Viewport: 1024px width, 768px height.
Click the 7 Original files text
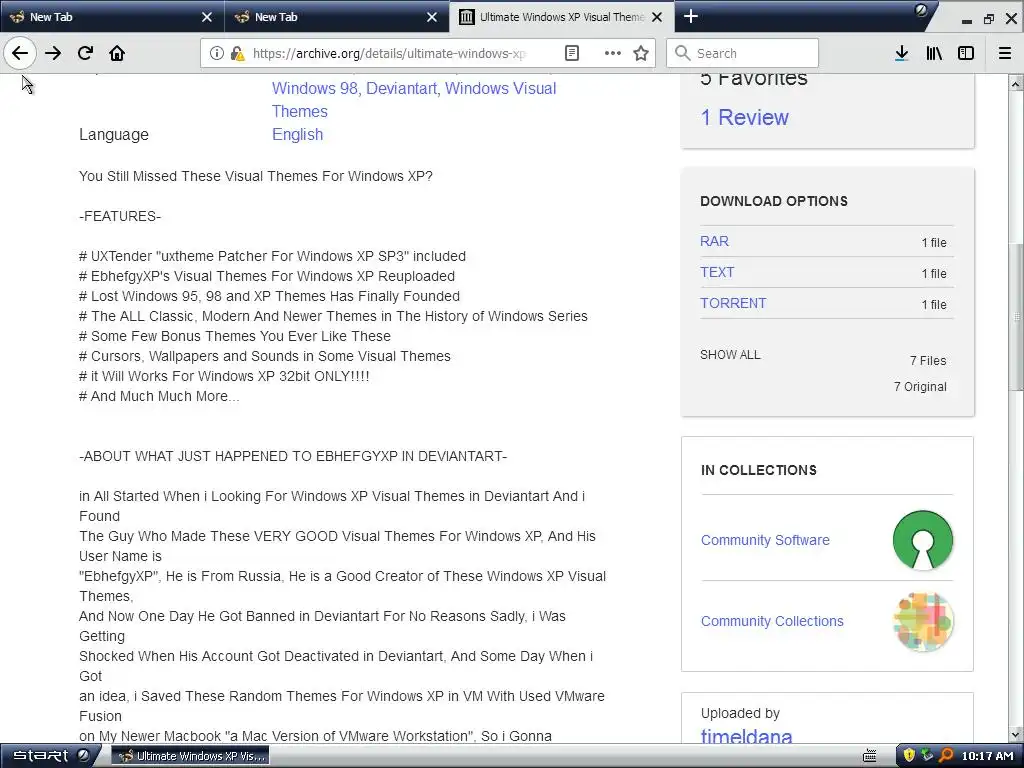(x=920, y=387)
